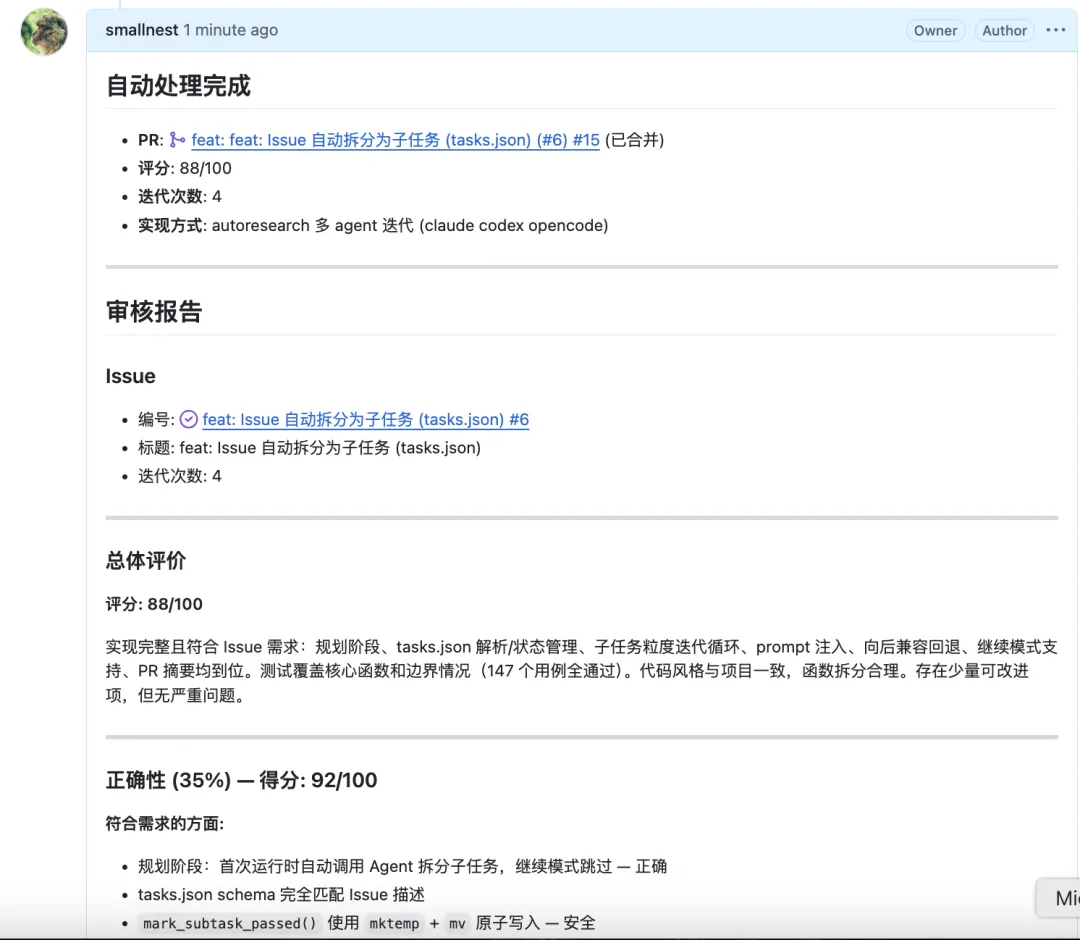This screenshot has height=940, width=1080.
Task: Click the '正确性 (35%) — 得分: 92/100' heading
Action: [x=242, y=780]
